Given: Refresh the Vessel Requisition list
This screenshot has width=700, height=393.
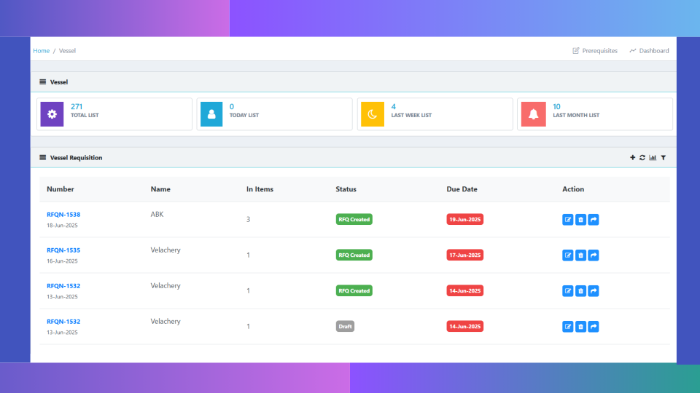Looking at the screenshot, I should click(642, 157).
